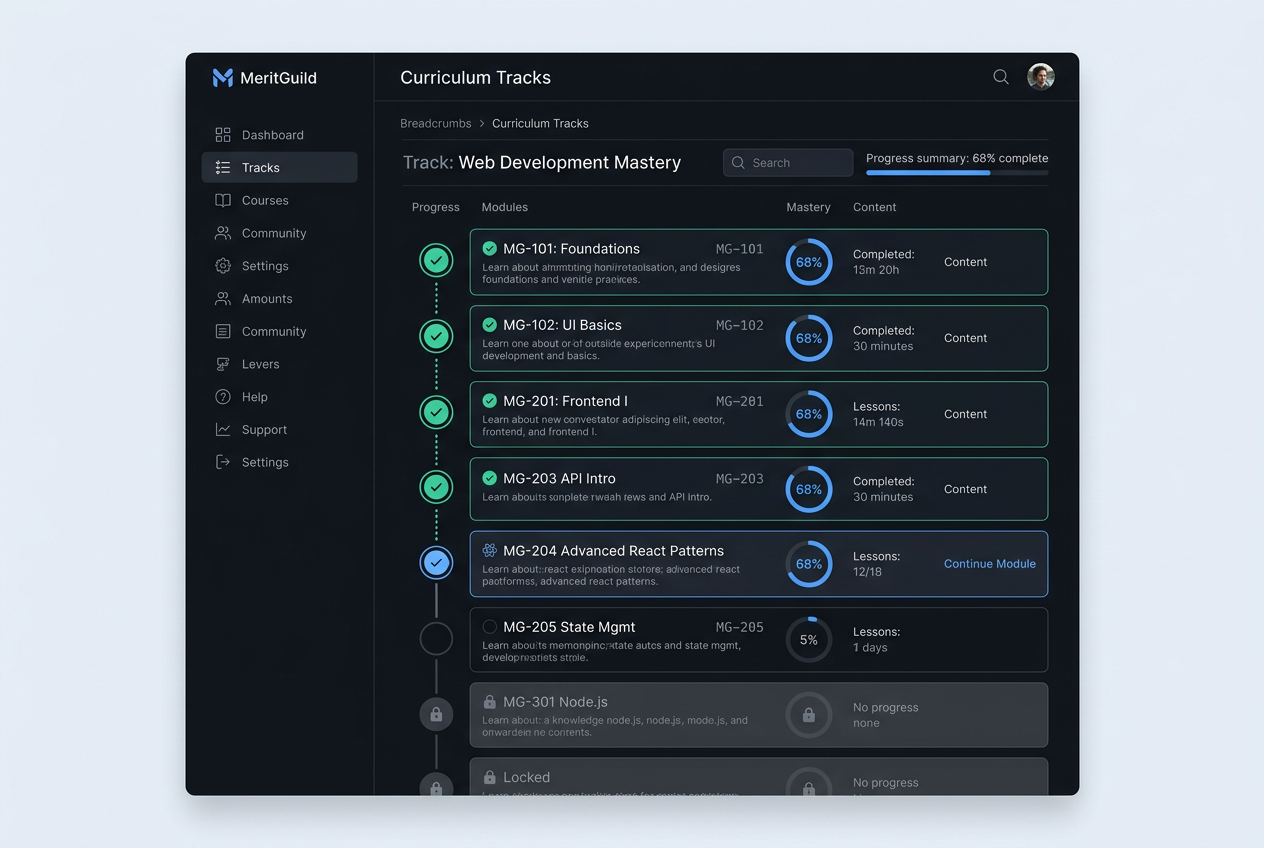The image size is (1264, 848).
Task: Click the lock icon beside Locked title
Action: [x=490, y=777]
